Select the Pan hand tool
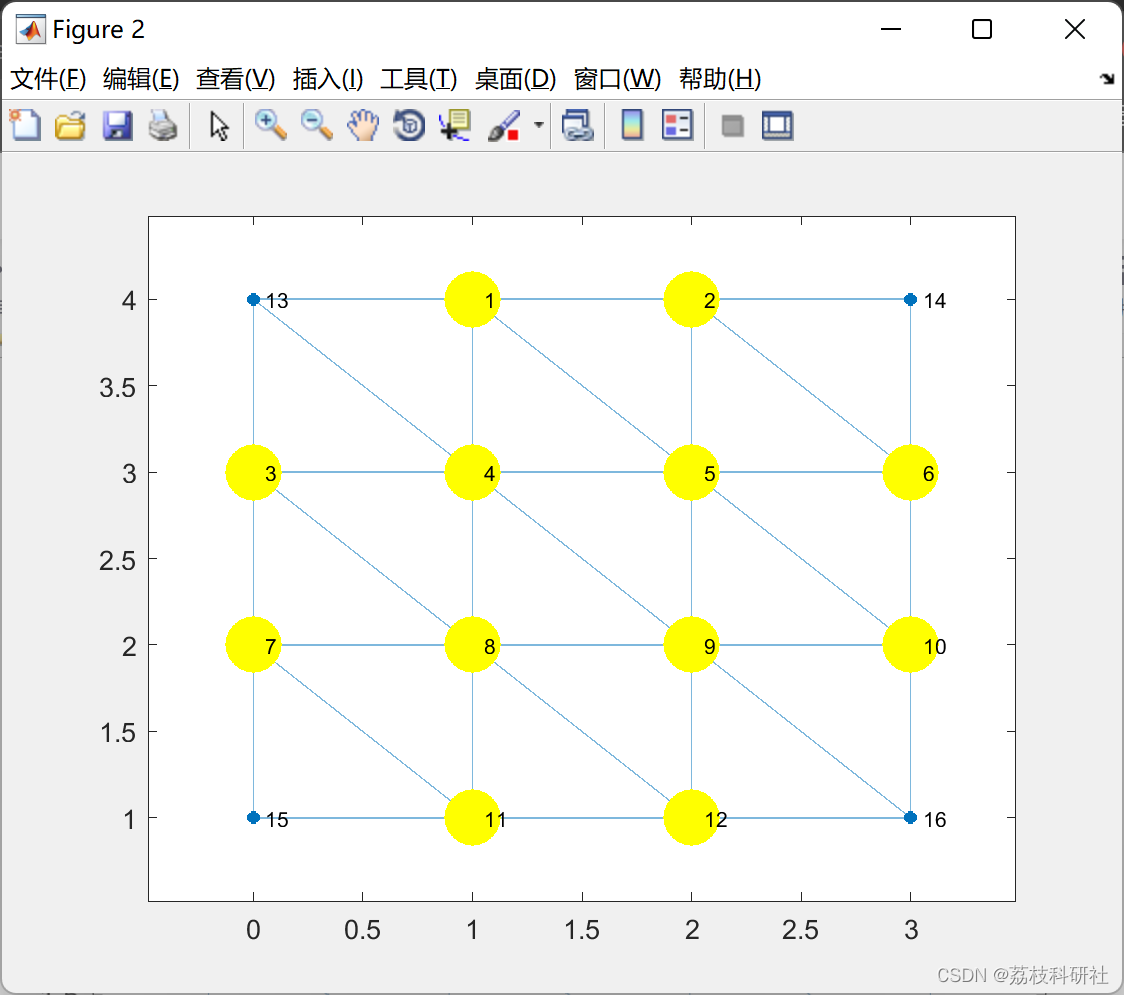 click(x=363, y=125)
